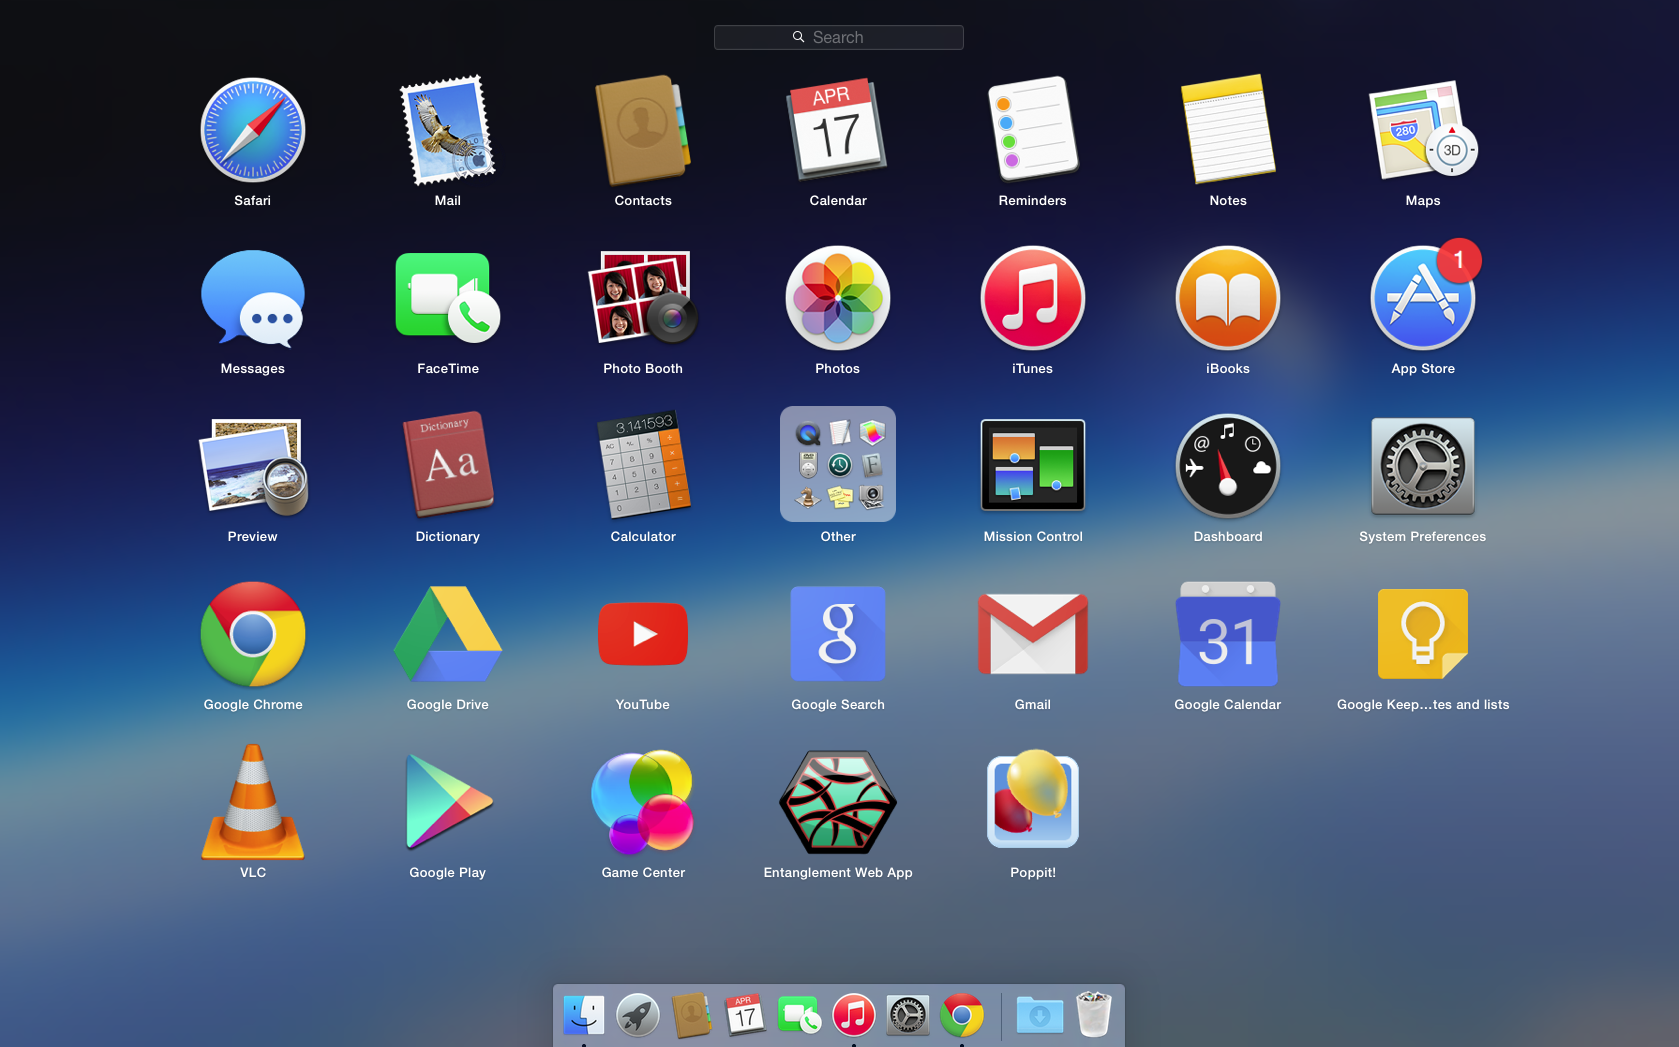Open the Dashboard app
The width and height of the screenshot is (1679, 1047).
coord(1228,466)
